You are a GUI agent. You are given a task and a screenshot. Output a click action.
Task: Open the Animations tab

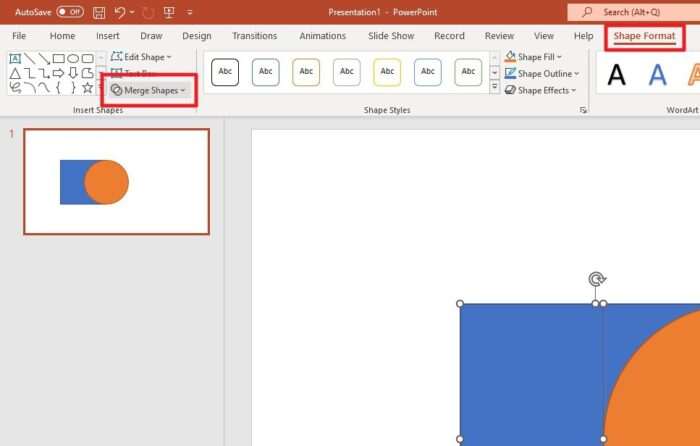[x=322, y=36]
